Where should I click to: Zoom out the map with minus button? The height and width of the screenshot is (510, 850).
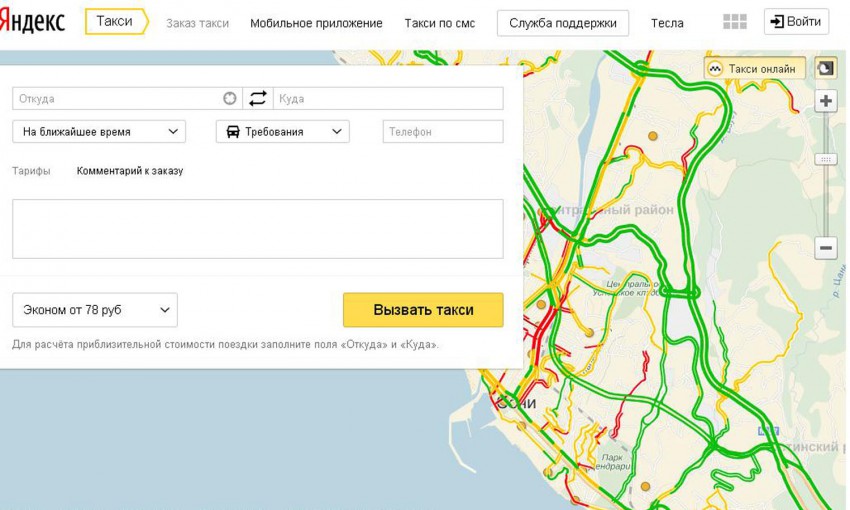click(x=826, y=247)
